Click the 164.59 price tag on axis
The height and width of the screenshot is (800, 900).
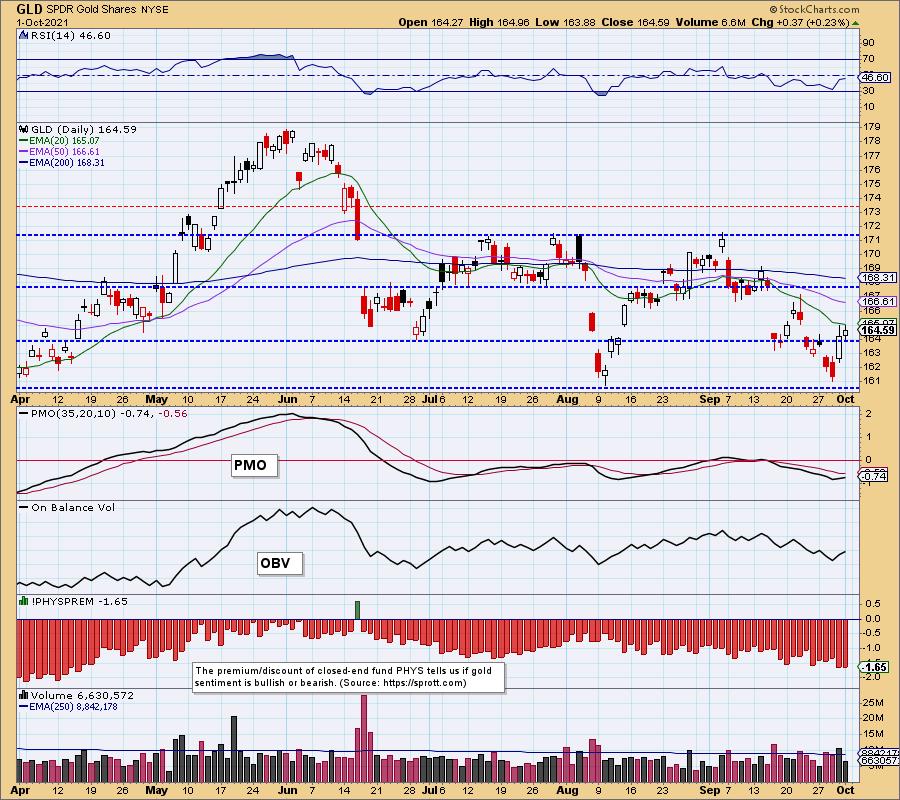tap(878, 330)
